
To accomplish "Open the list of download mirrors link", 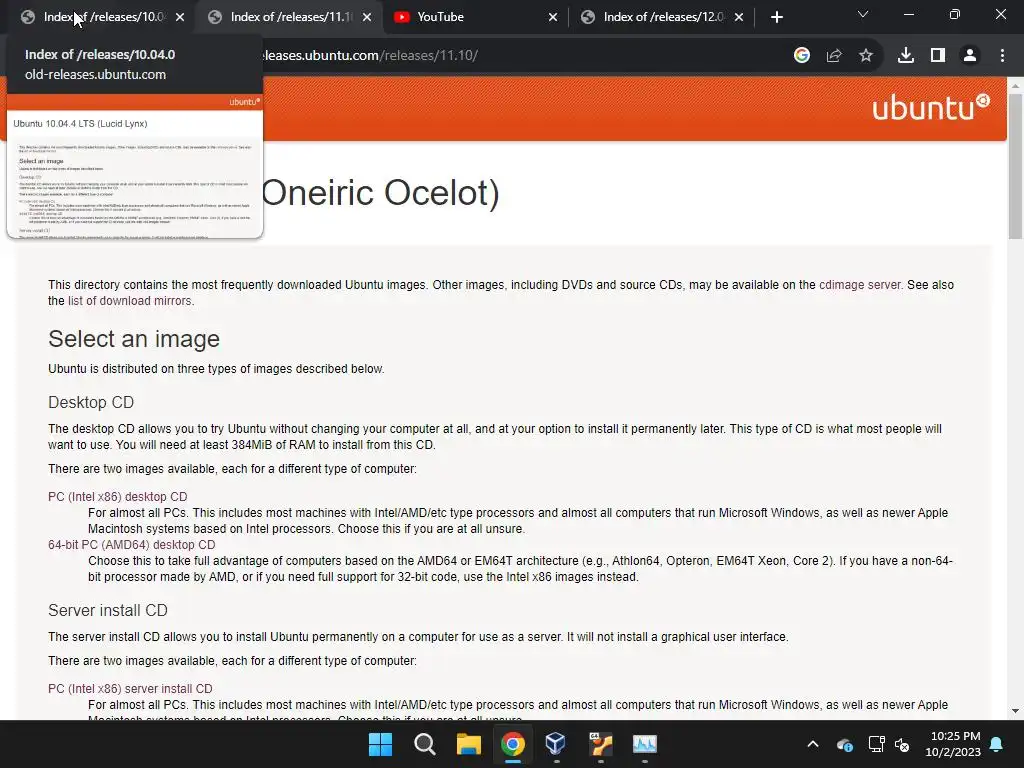I will (x=129, y=300).
